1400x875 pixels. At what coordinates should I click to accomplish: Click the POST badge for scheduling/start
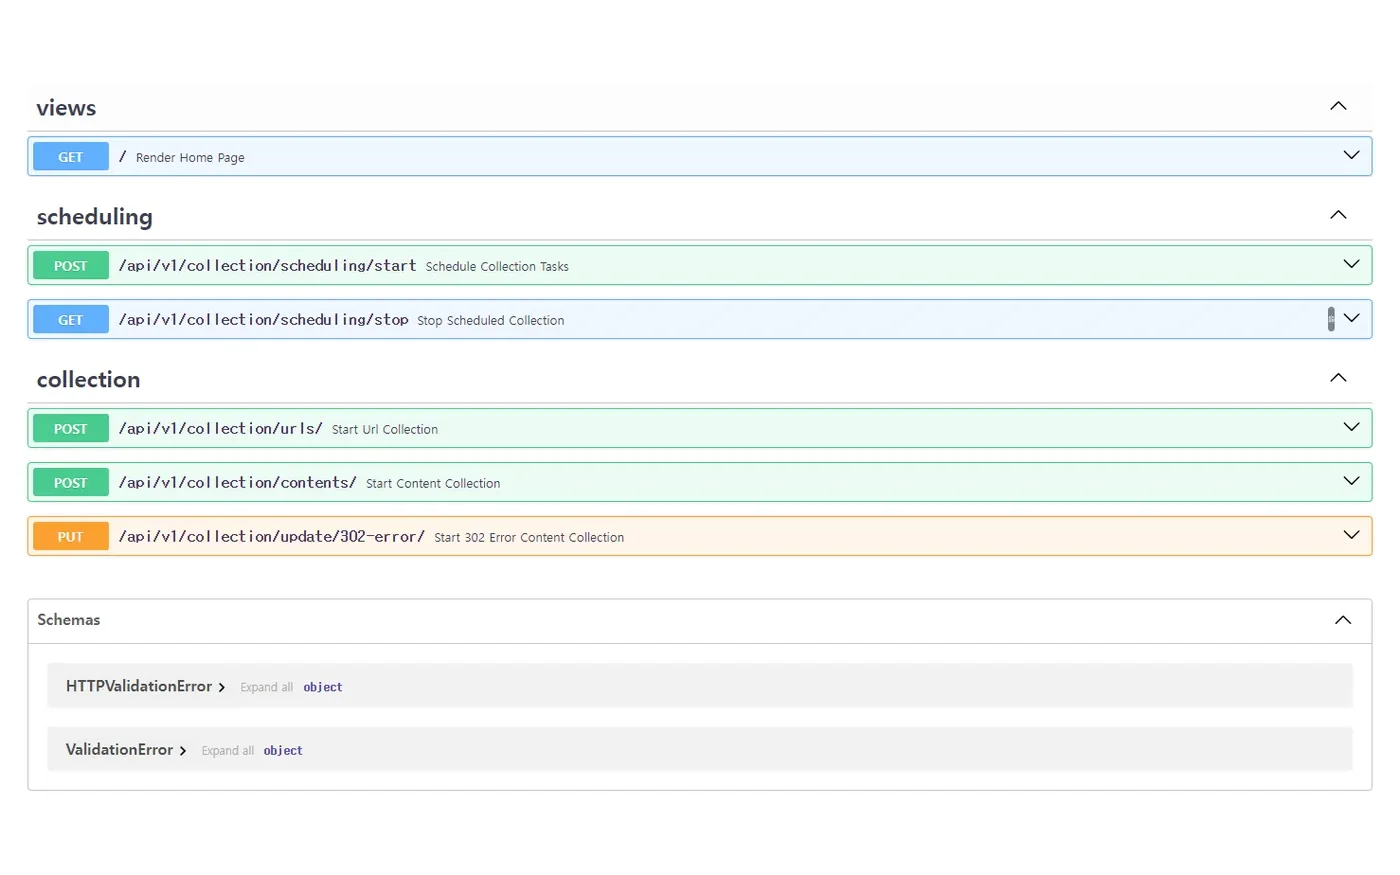(x=71, y=266)
